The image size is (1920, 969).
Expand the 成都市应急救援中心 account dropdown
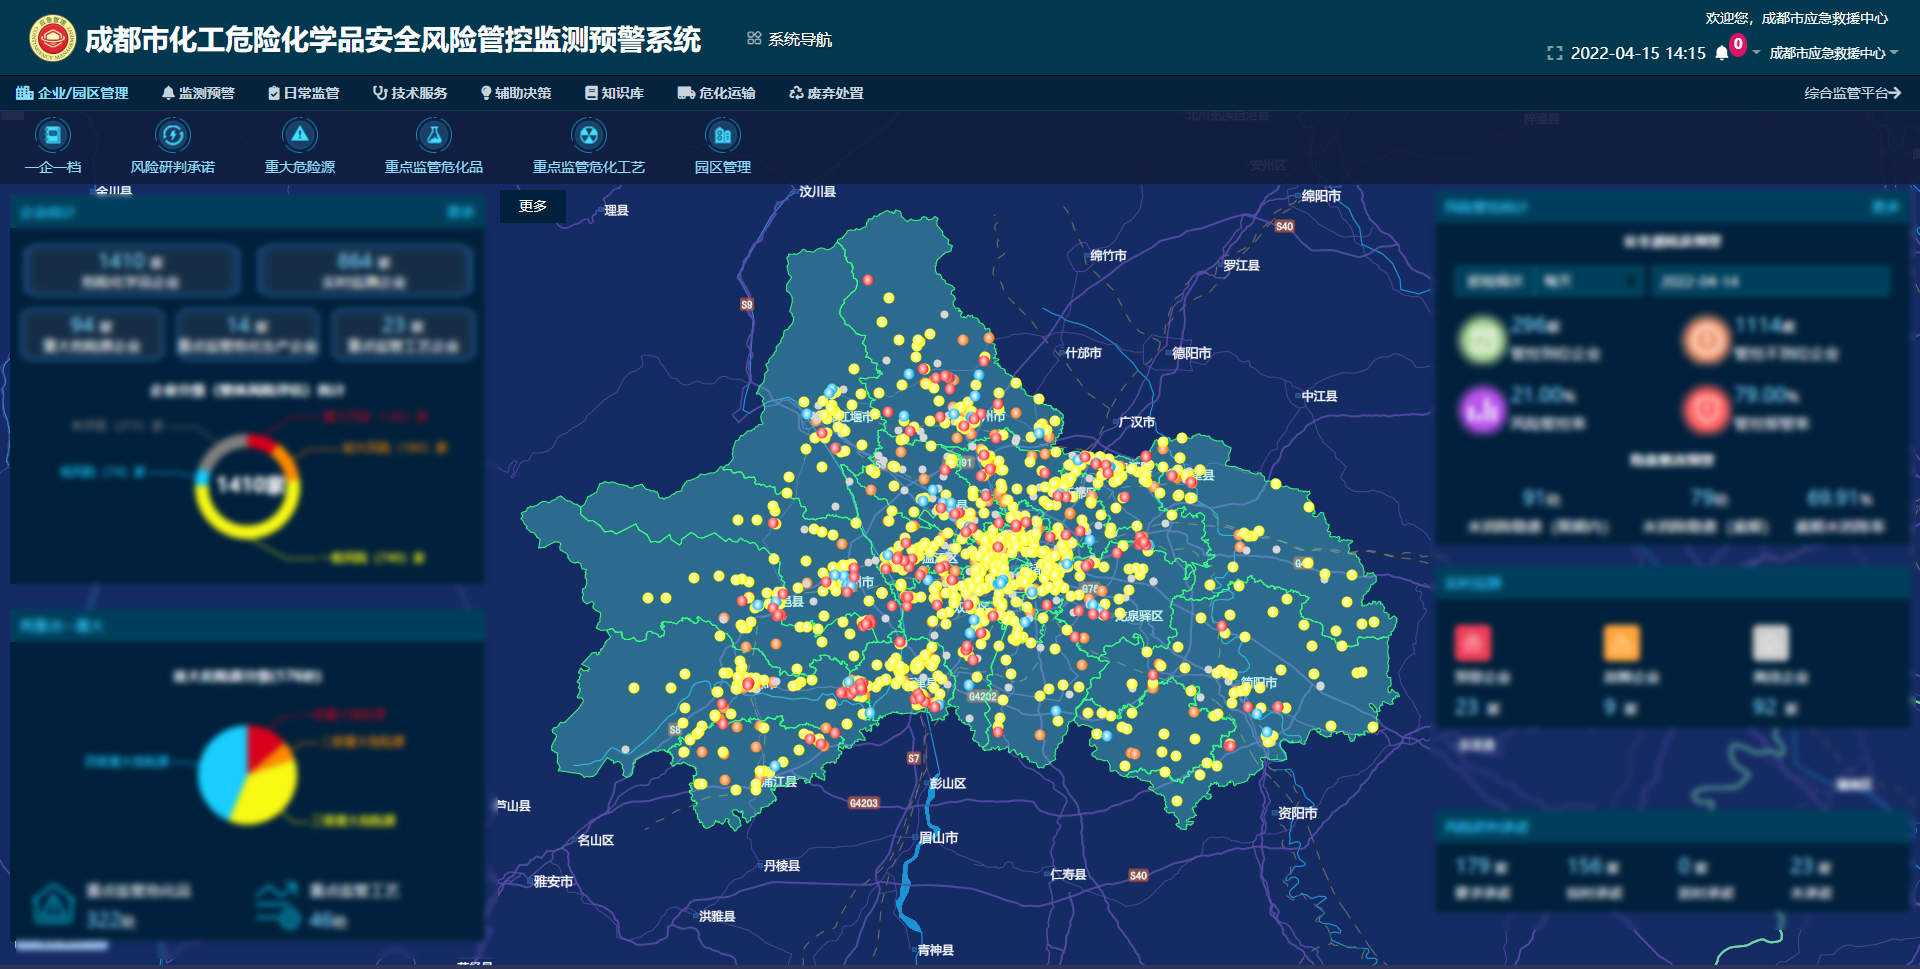pyautogui.click(x=1834, y=53)
